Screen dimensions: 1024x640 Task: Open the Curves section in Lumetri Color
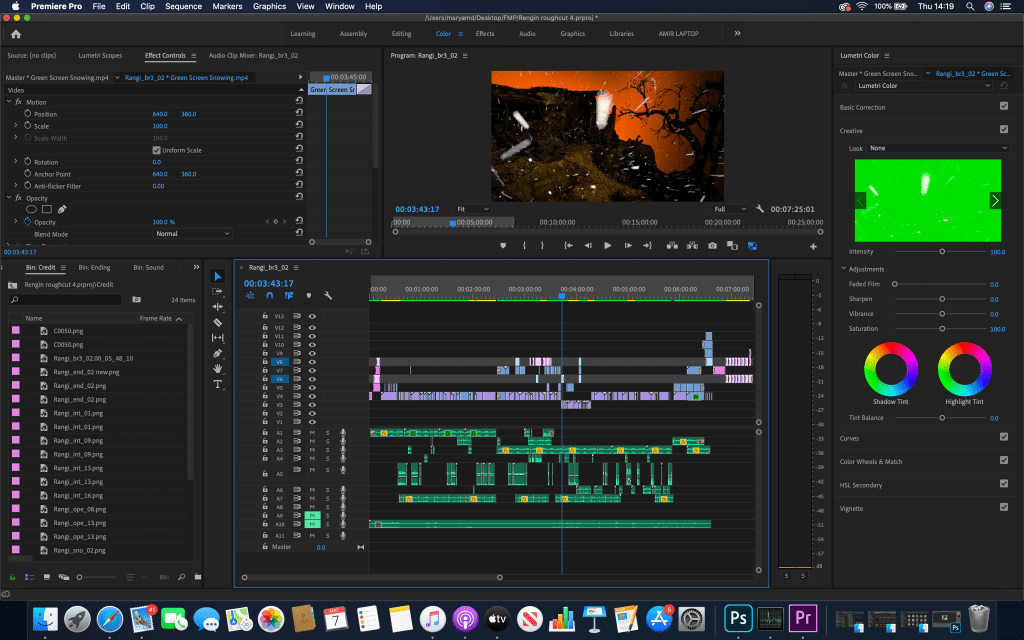pyautogui.click(x=850, y=438)
